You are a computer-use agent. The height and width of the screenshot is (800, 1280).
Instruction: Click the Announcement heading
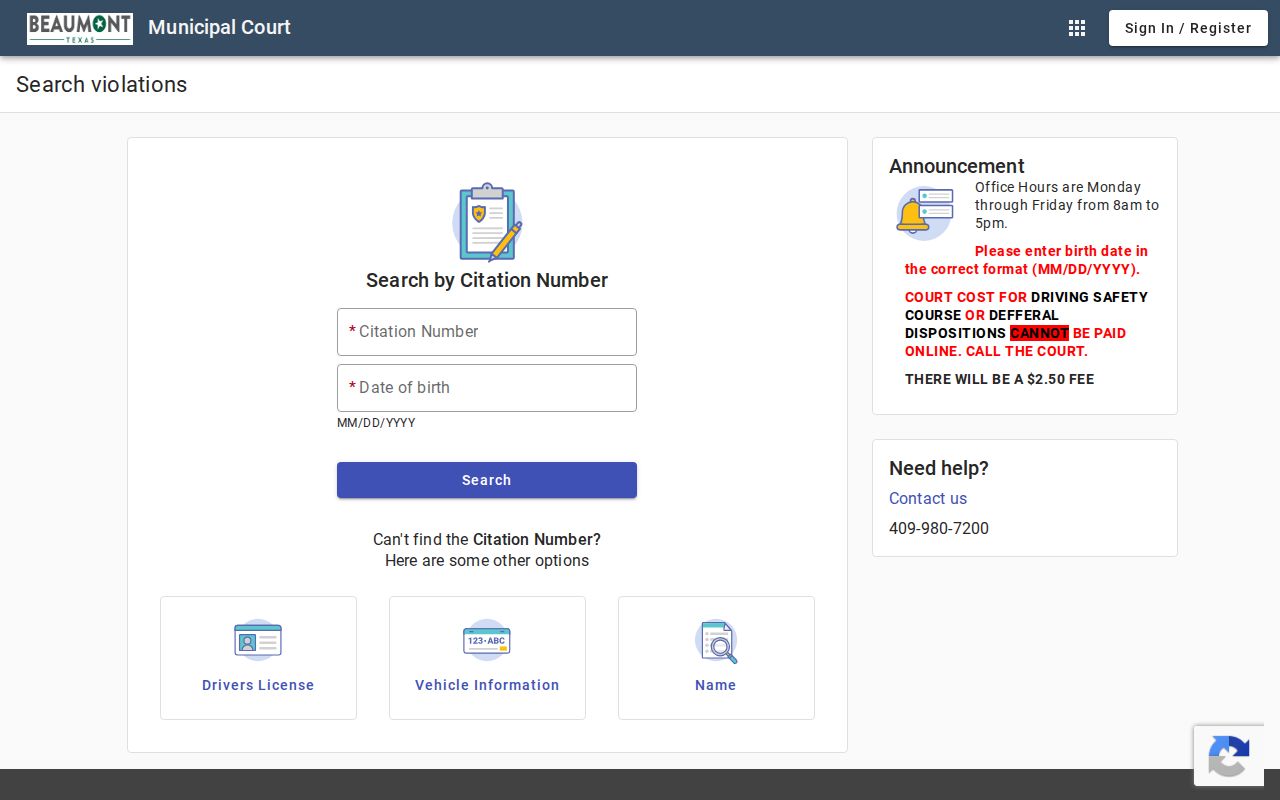pyautogui.click(x=957, y=166)
